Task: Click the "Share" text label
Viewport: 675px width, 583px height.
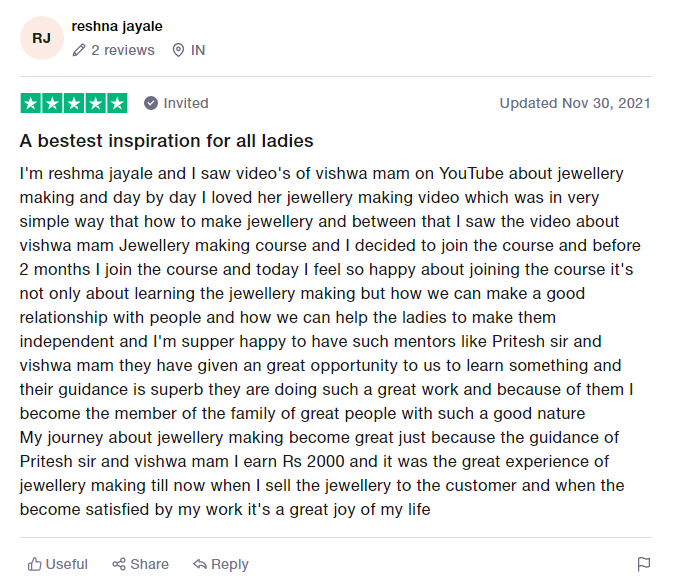Action: [x=149, y=564]
